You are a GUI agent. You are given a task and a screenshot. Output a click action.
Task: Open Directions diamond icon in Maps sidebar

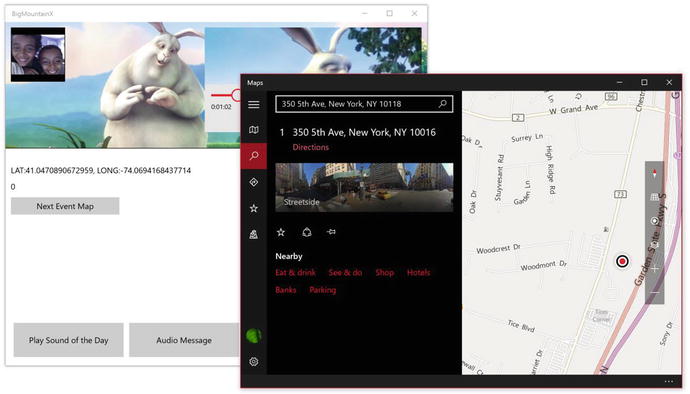click(253, 182)
